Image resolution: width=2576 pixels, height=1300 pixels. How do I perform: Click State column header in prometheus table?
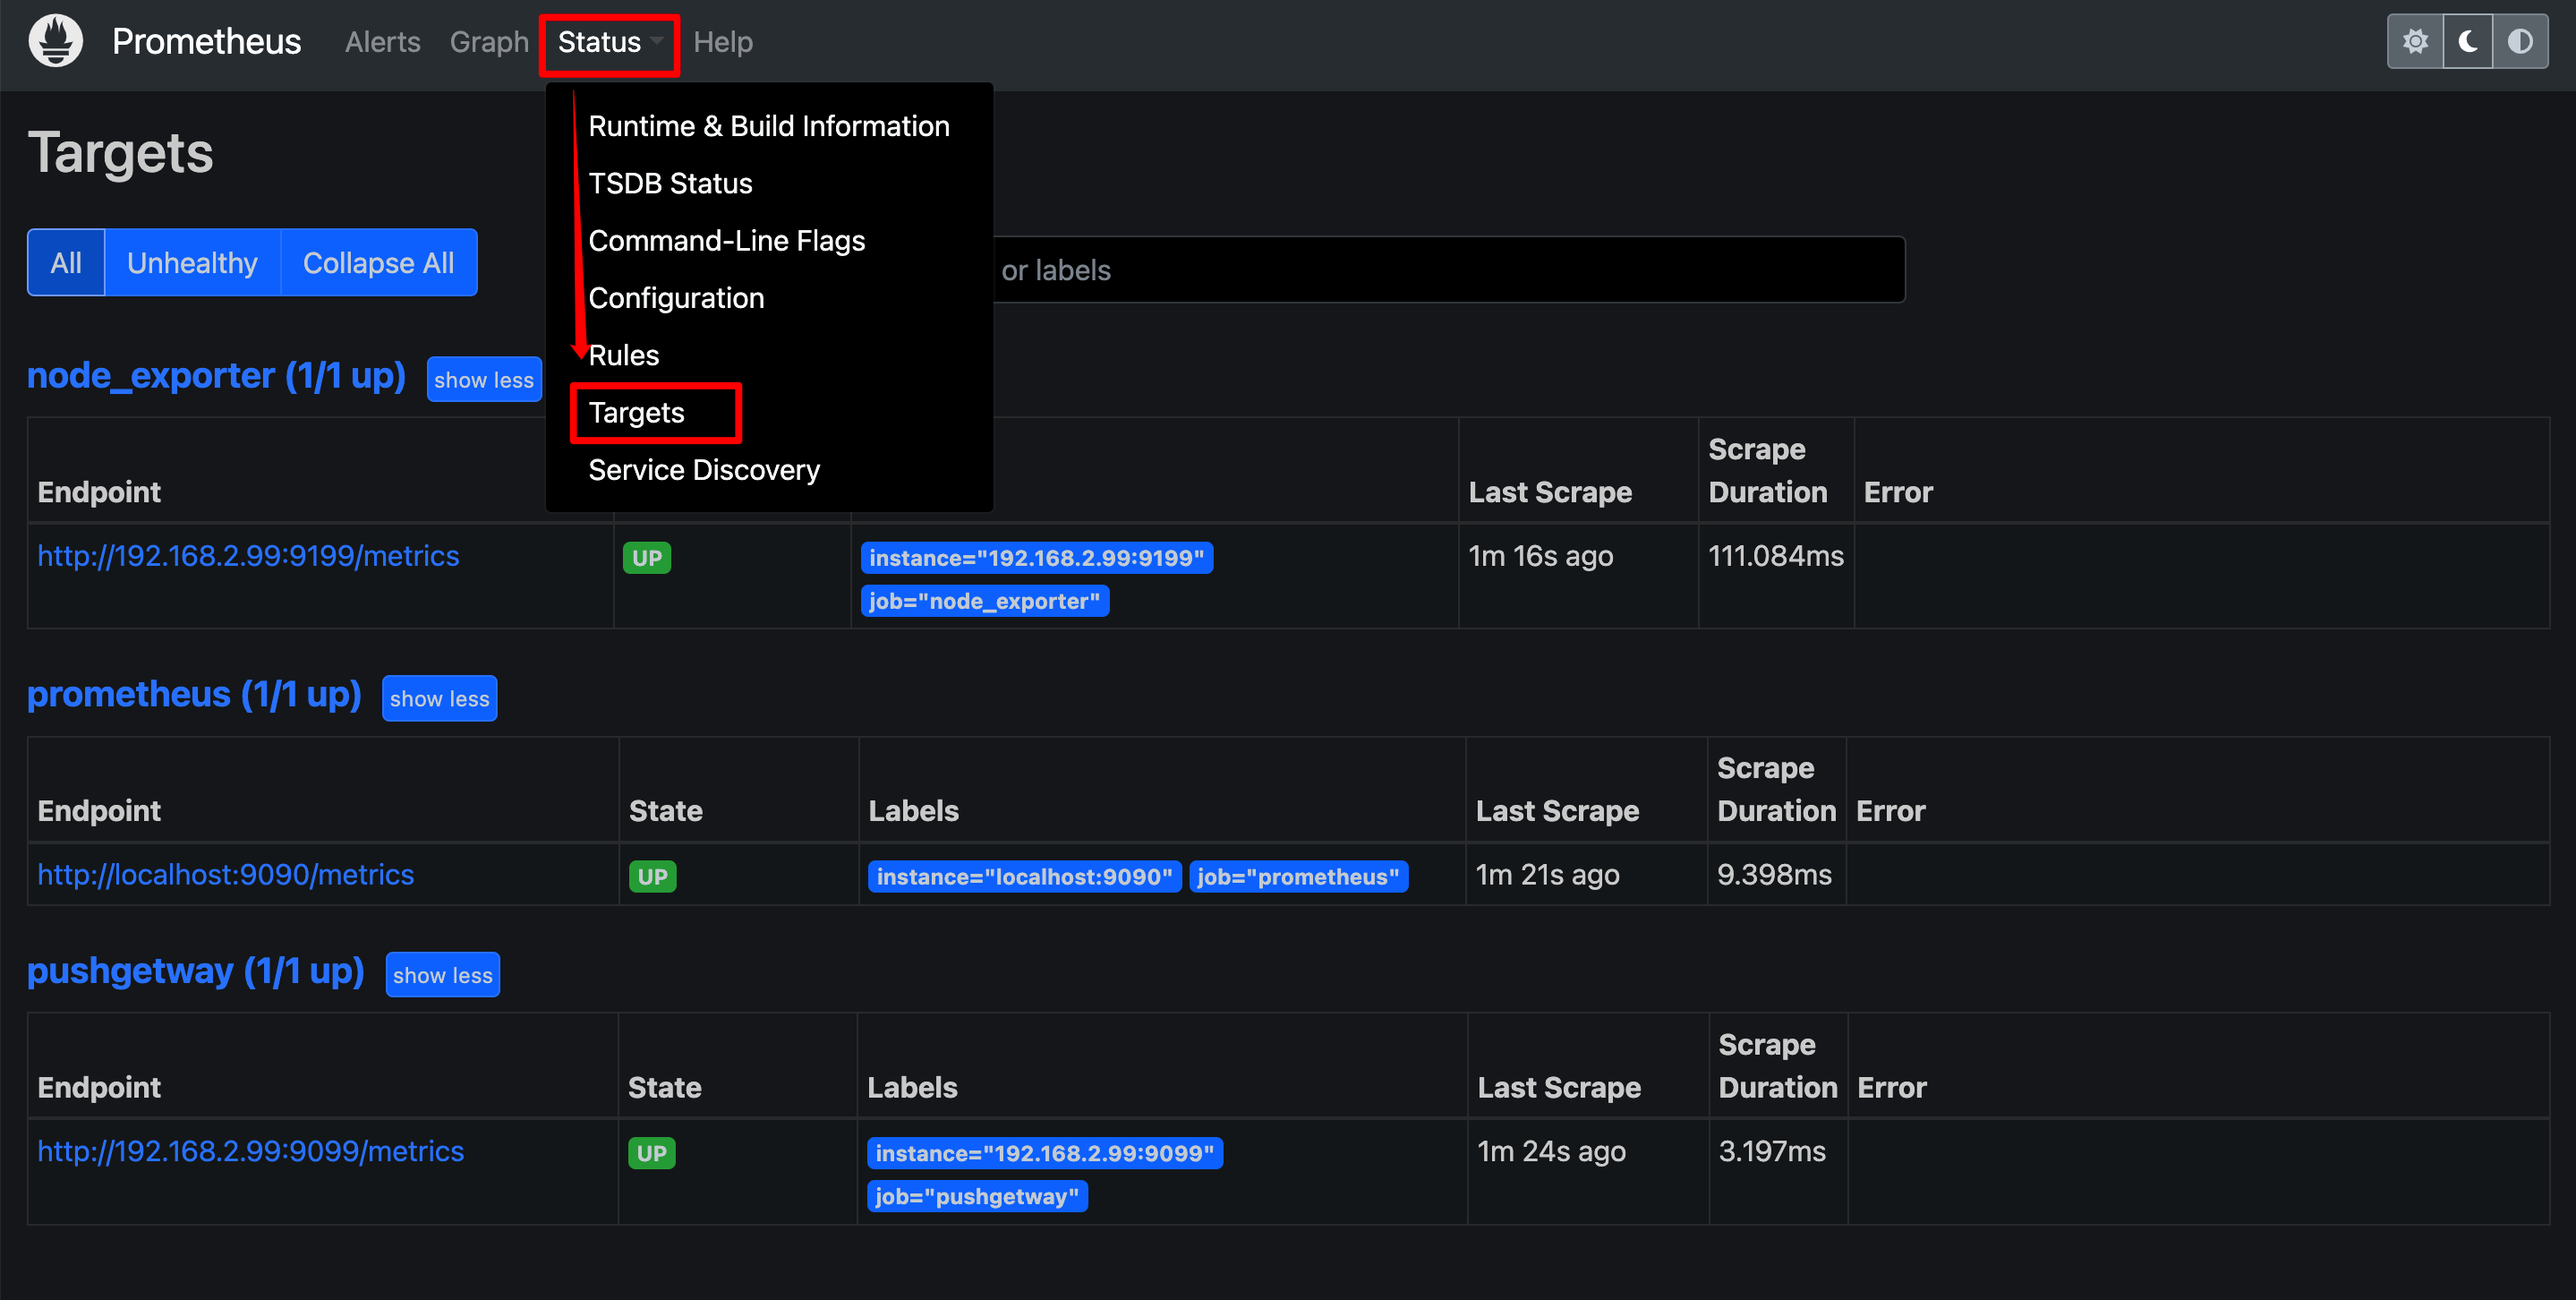pyautogui.click(x=665, y=811)
